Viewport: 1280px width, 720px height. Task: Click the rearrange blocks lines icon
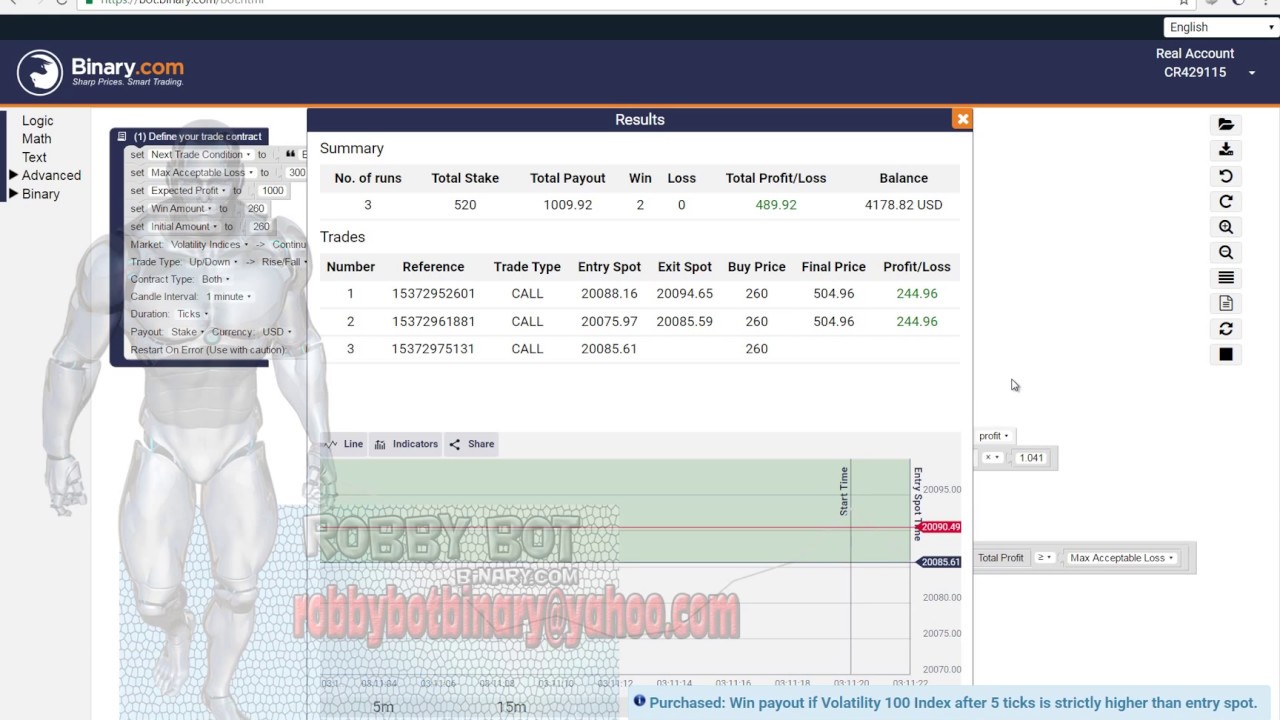point(1226,278)
